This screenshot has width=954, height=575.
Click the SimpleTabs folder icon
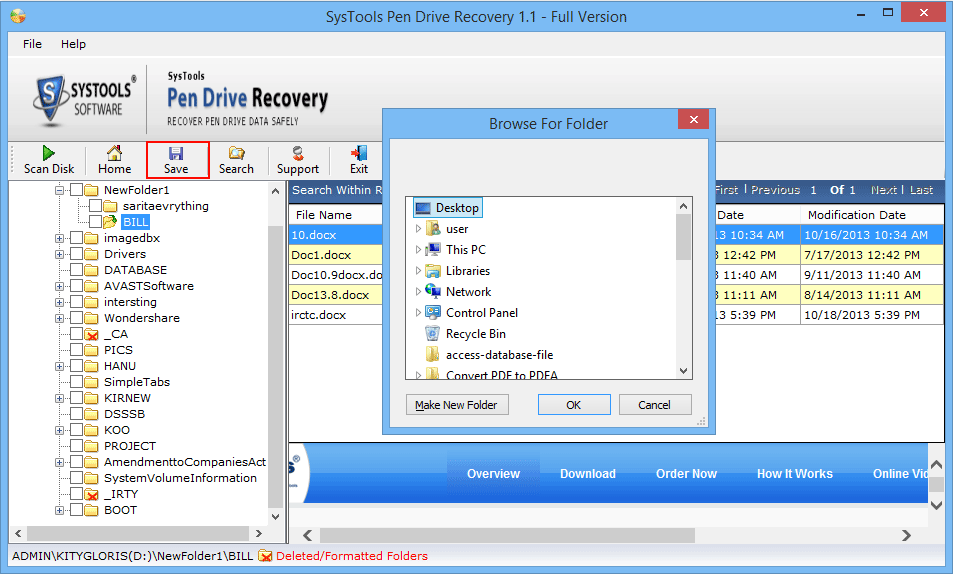point(91,382)
